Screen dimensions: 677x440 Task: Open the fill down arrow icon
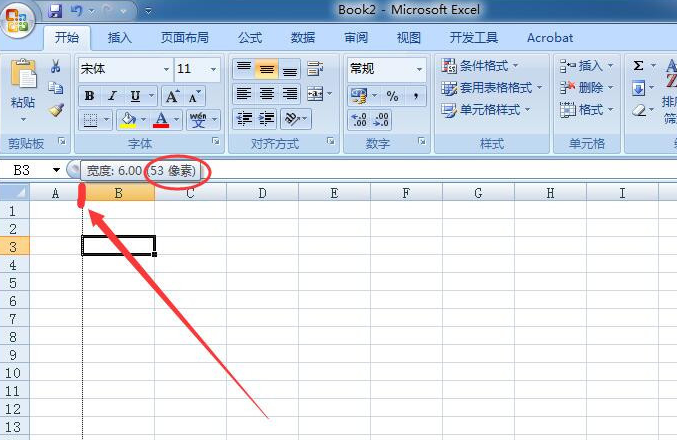638,89
